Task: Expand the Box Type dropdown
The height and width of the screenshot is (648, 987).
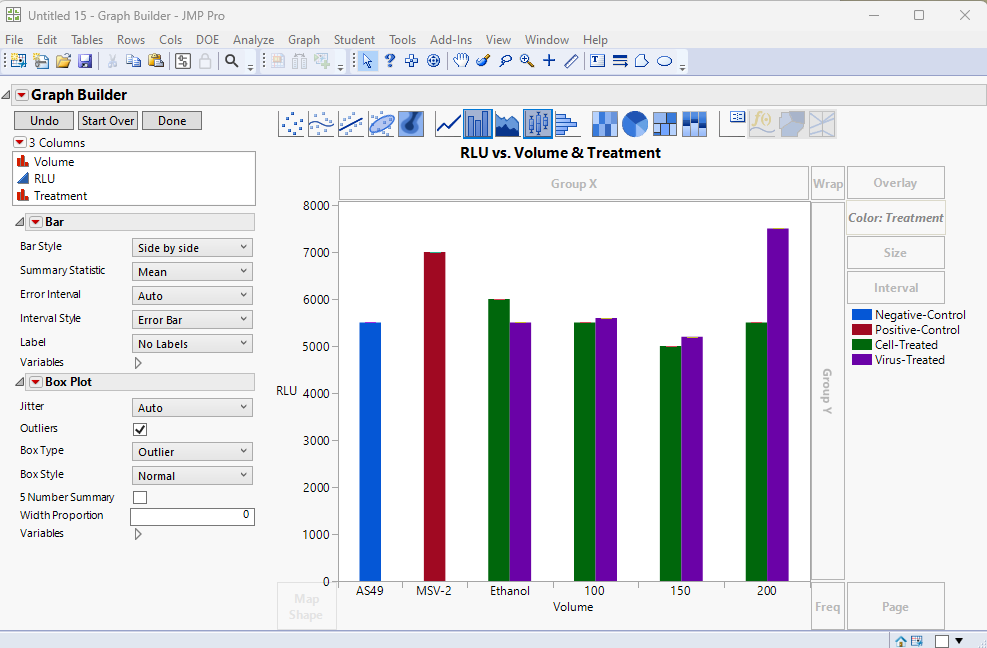Action: click(192, 452)
